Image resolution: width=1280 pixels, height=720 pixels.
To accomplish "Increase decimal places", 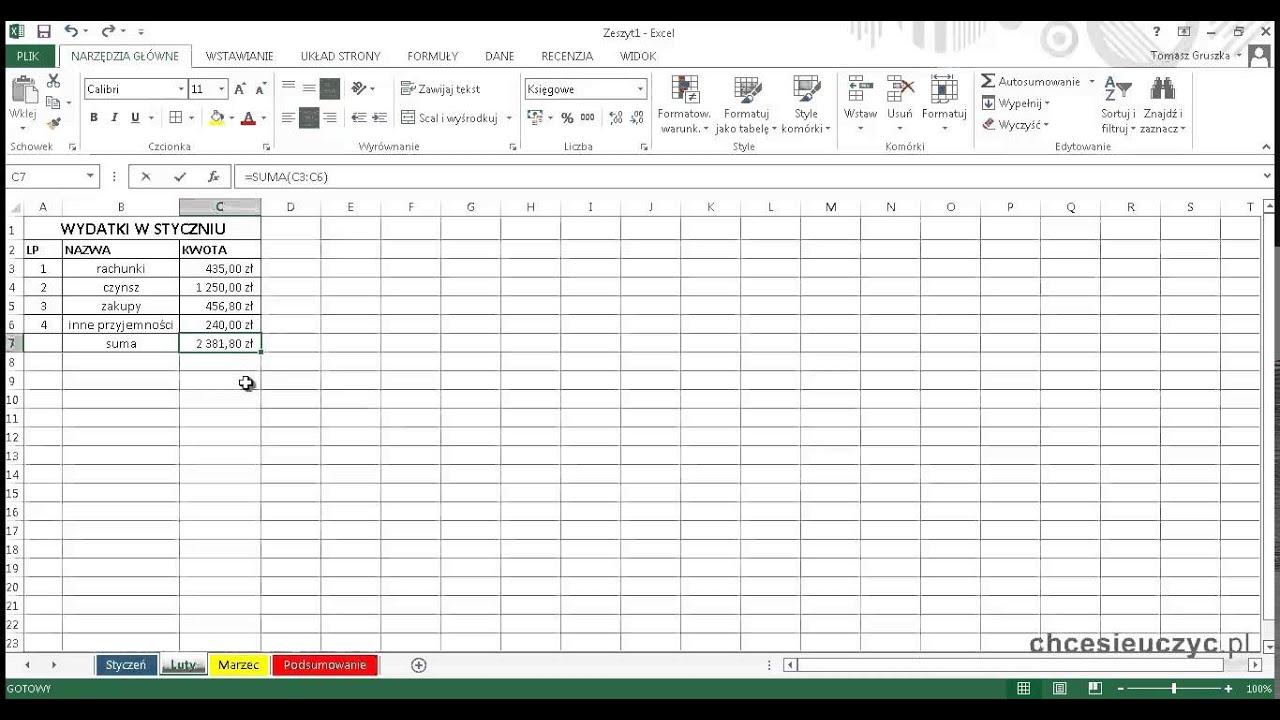I will (x=615, y=118).
